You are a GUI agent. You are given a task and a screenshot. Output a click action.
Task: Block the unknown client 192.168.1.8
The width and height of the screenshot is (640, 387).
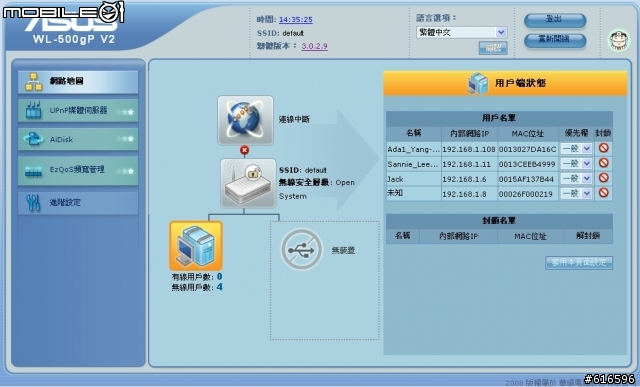[604, 192]
